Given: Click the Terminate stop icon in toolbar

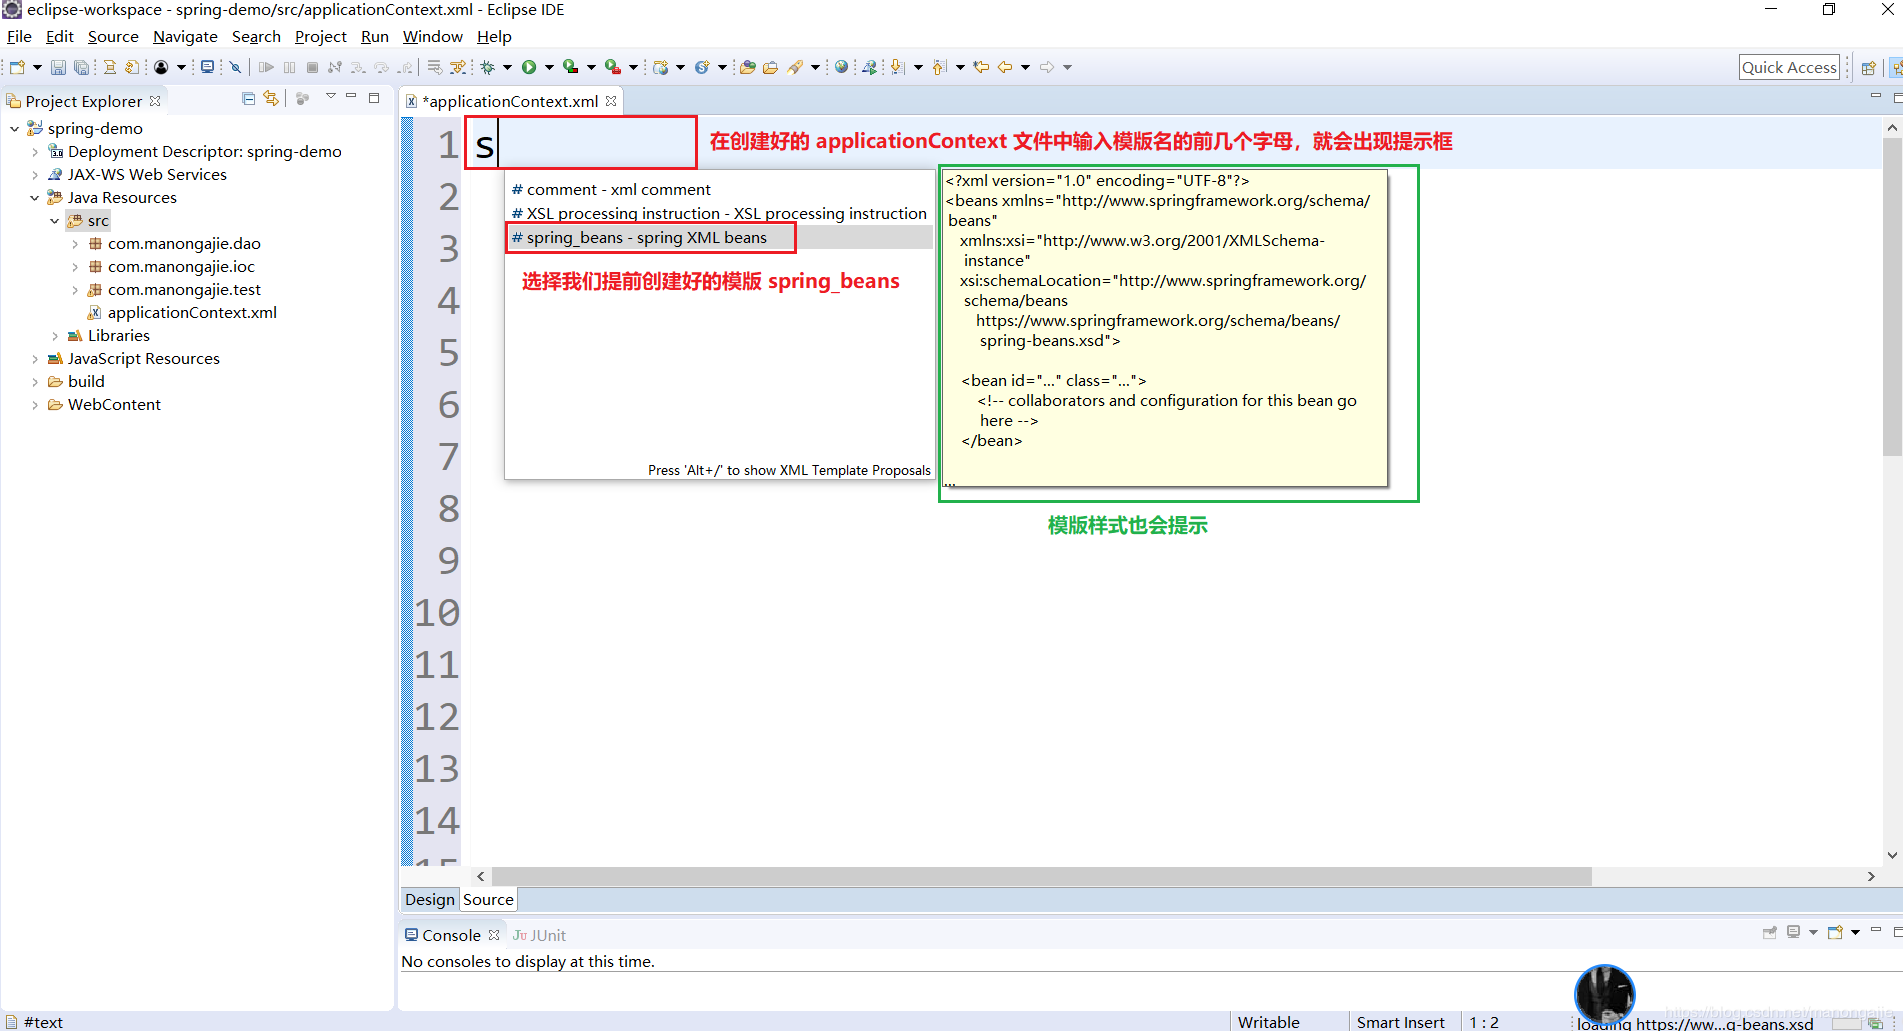Looking at the screenshot, I should (312, 67).
